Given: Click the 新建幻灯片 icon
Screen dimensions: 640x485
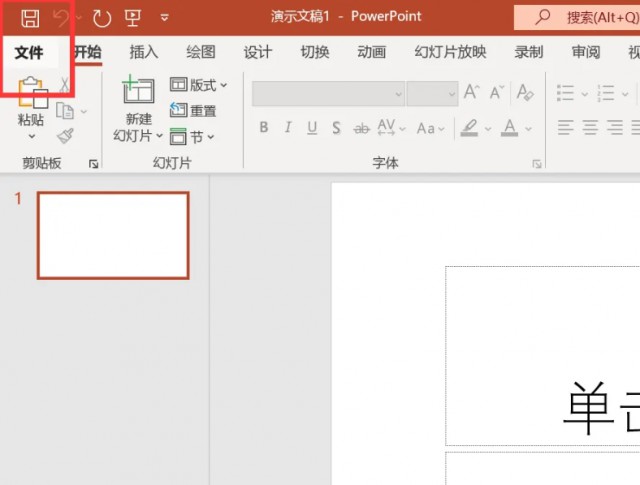Looking at the screenshot, I should tap(138, 91).
